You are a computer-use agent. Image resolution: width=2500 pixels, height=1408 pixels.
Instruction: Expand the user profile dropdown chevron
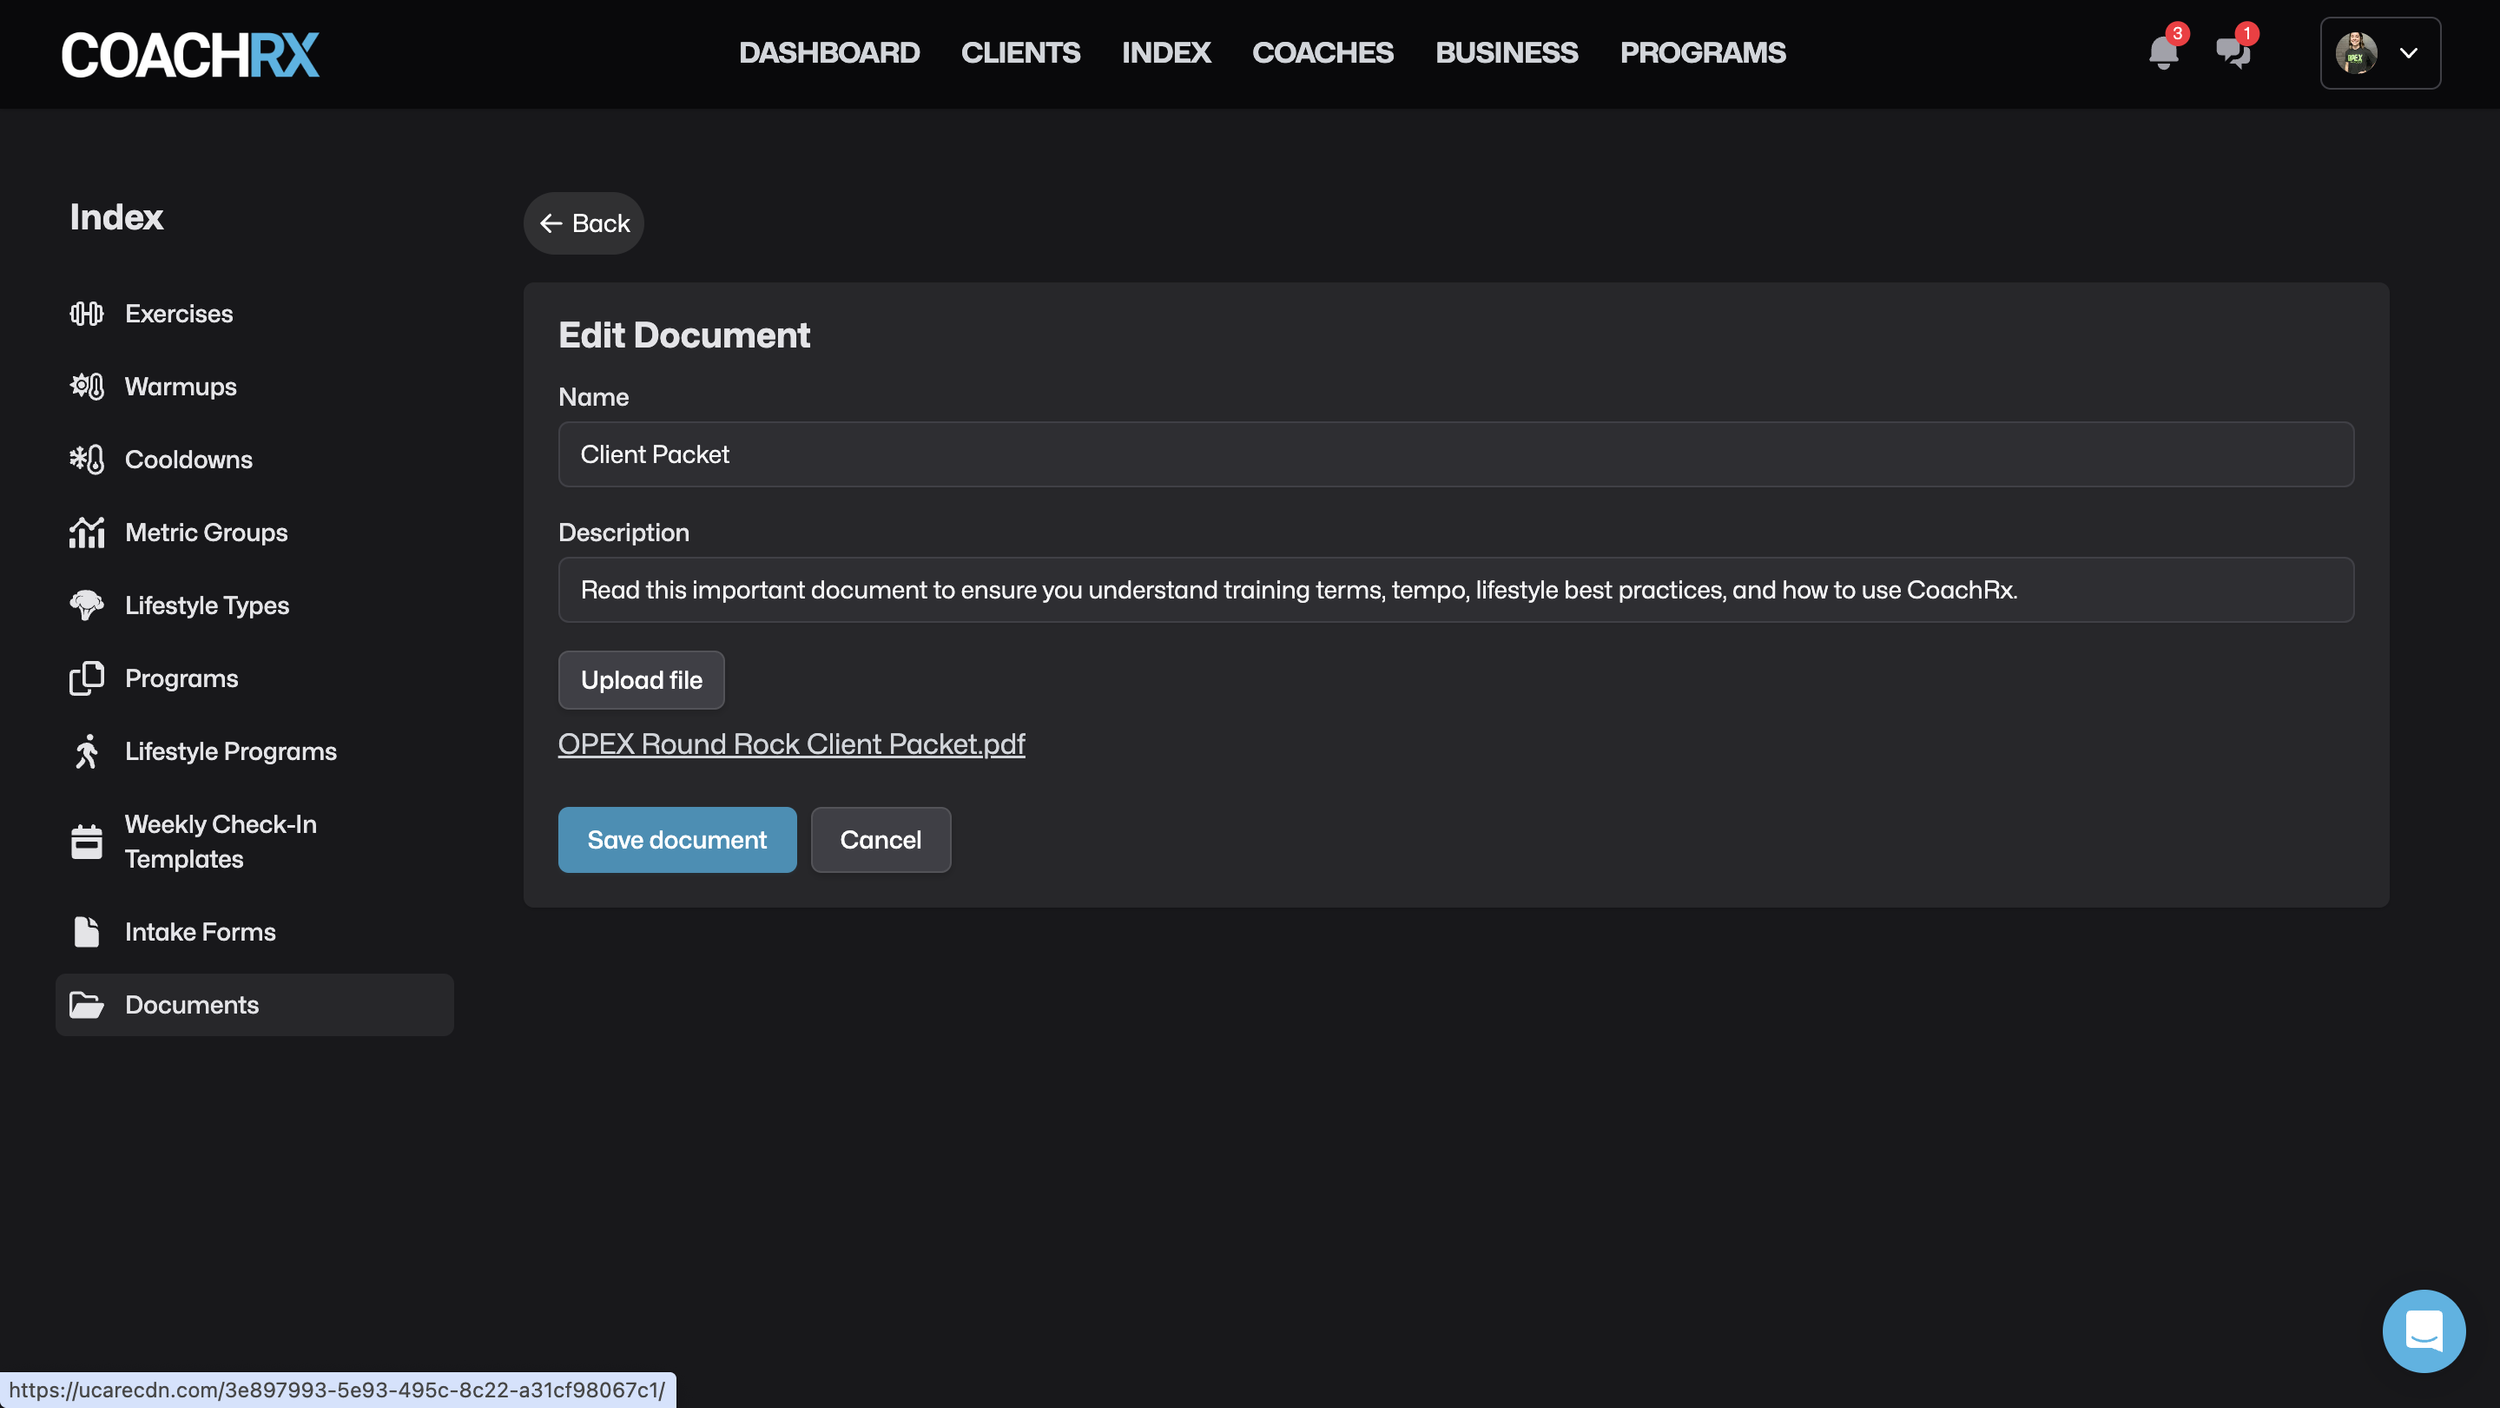2409,53
